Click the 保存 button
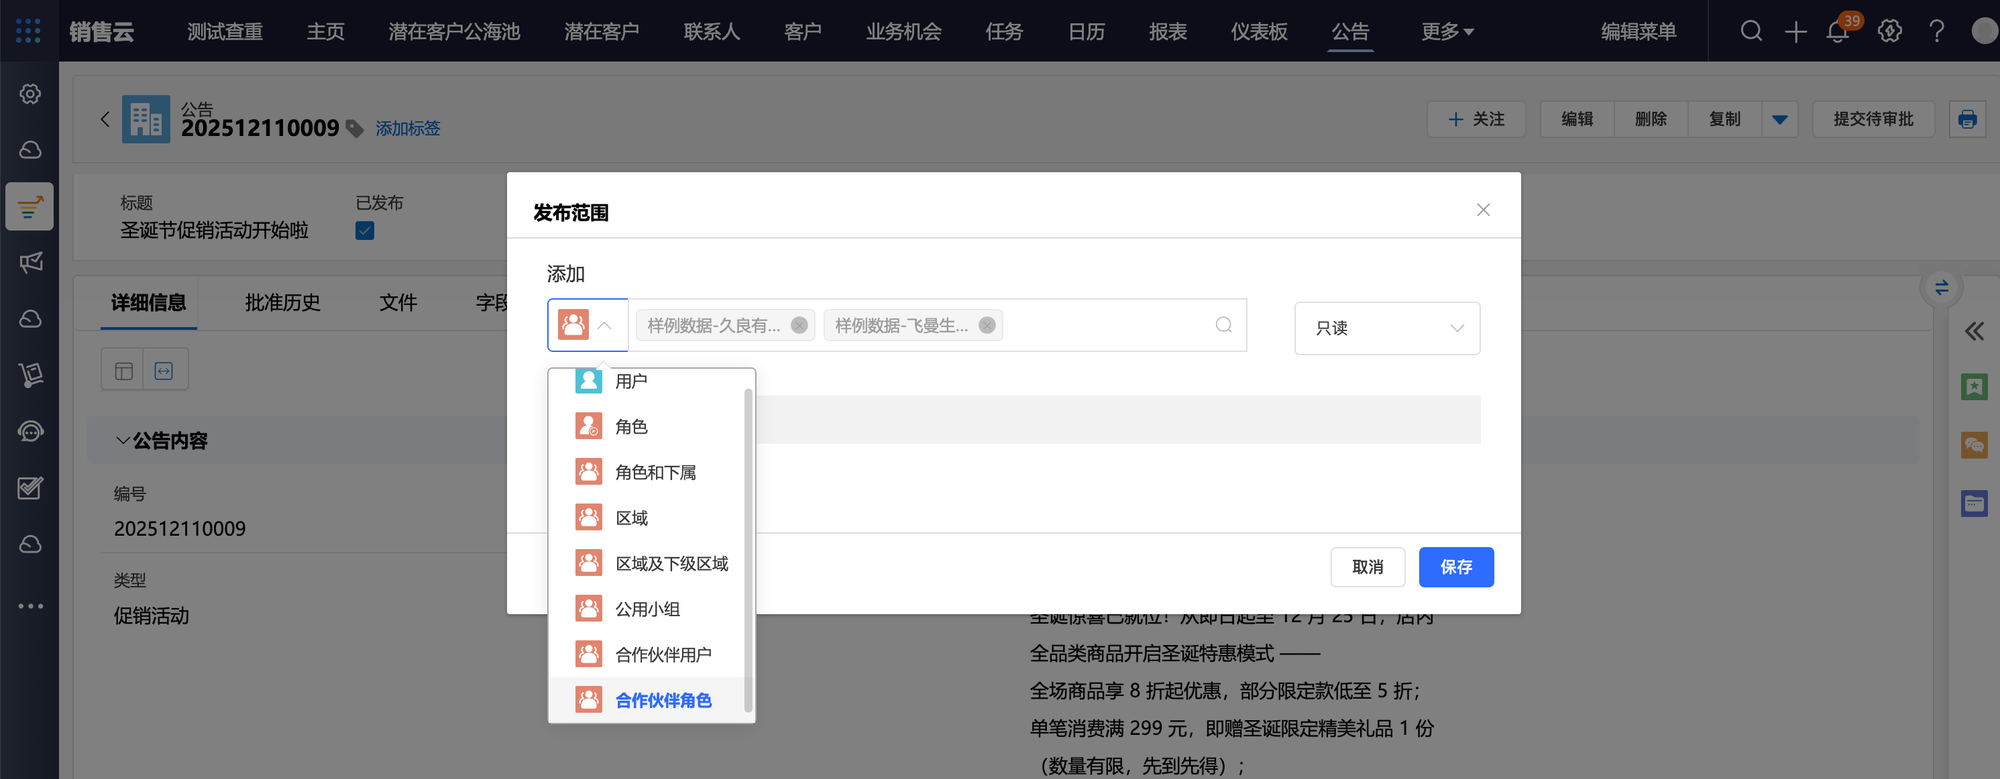Screen dimensions: 2000x779 tap(1455, 567)
